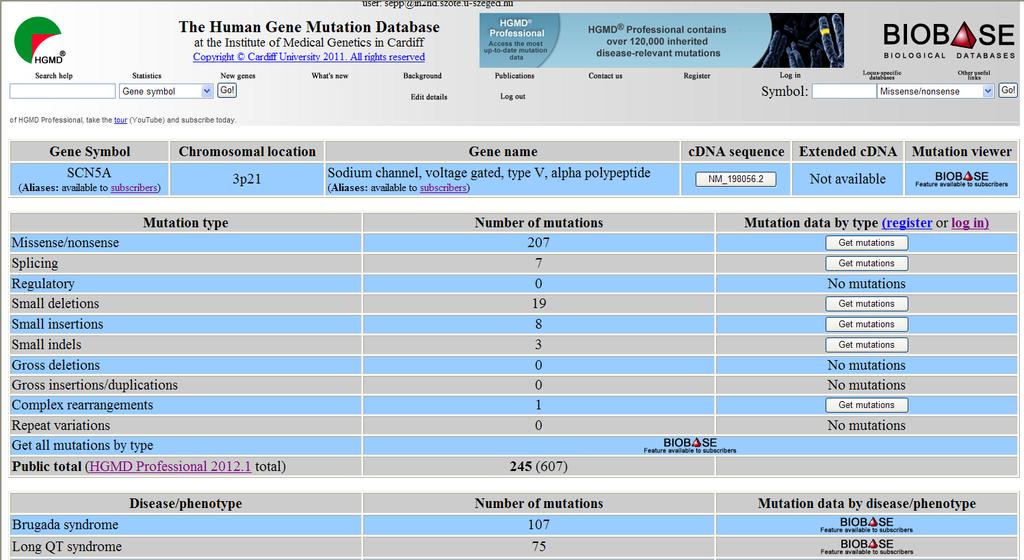Click the BIOBASE Biological Databases logo
1024x560 pixels.
[x=949, y=40]
